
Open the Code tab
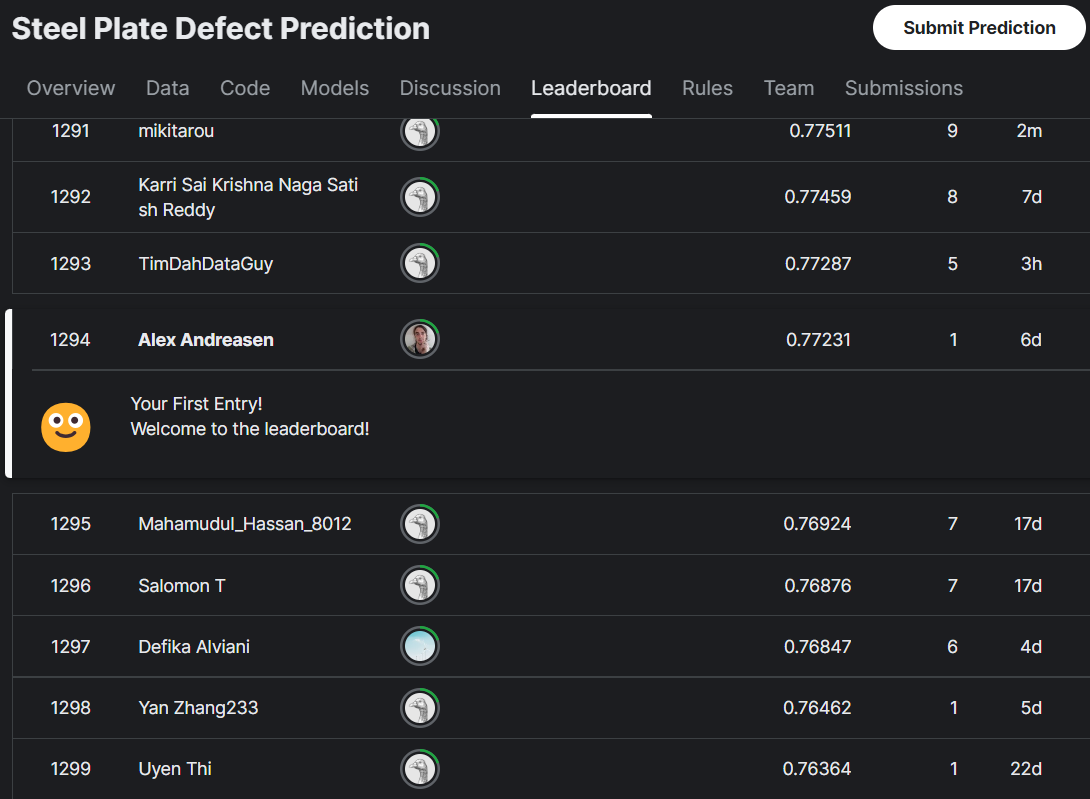(x=245, y=88)
